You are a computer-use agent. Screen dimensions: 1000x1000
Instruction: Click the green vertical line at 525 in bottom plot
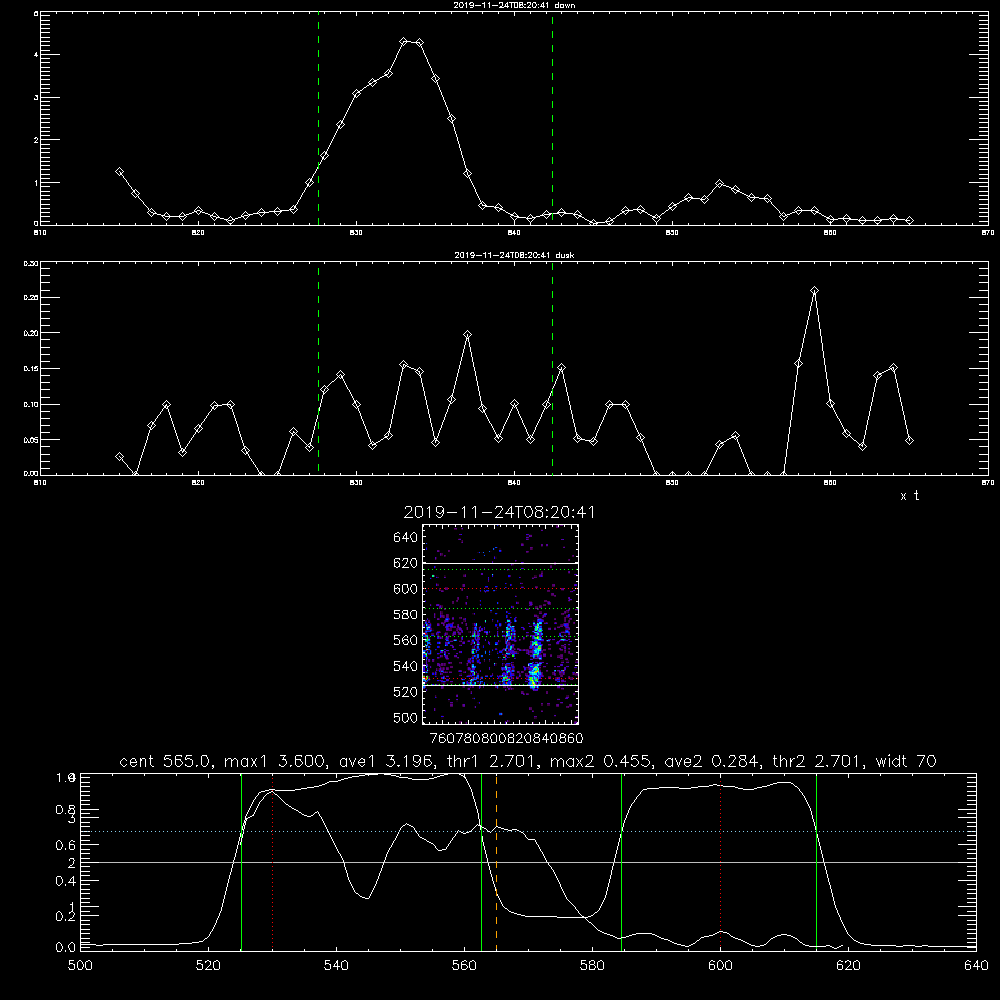click(241, 862)
